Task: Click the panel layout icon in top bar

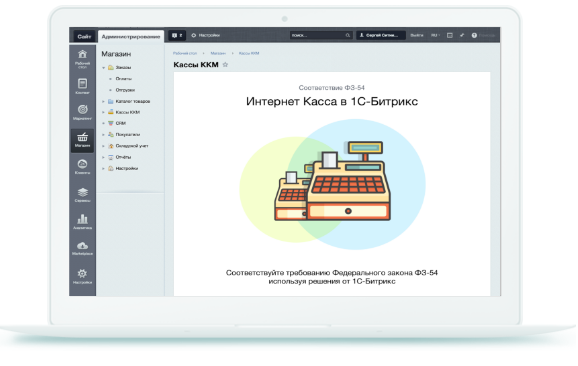Action: (450, 35)
